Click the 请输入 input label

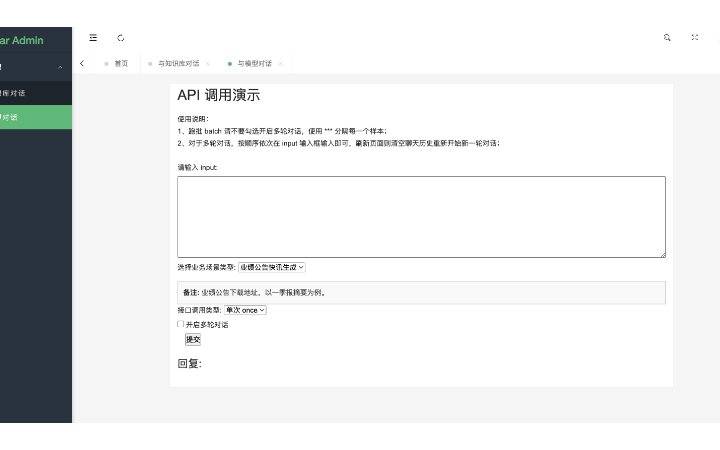(197, 168)
